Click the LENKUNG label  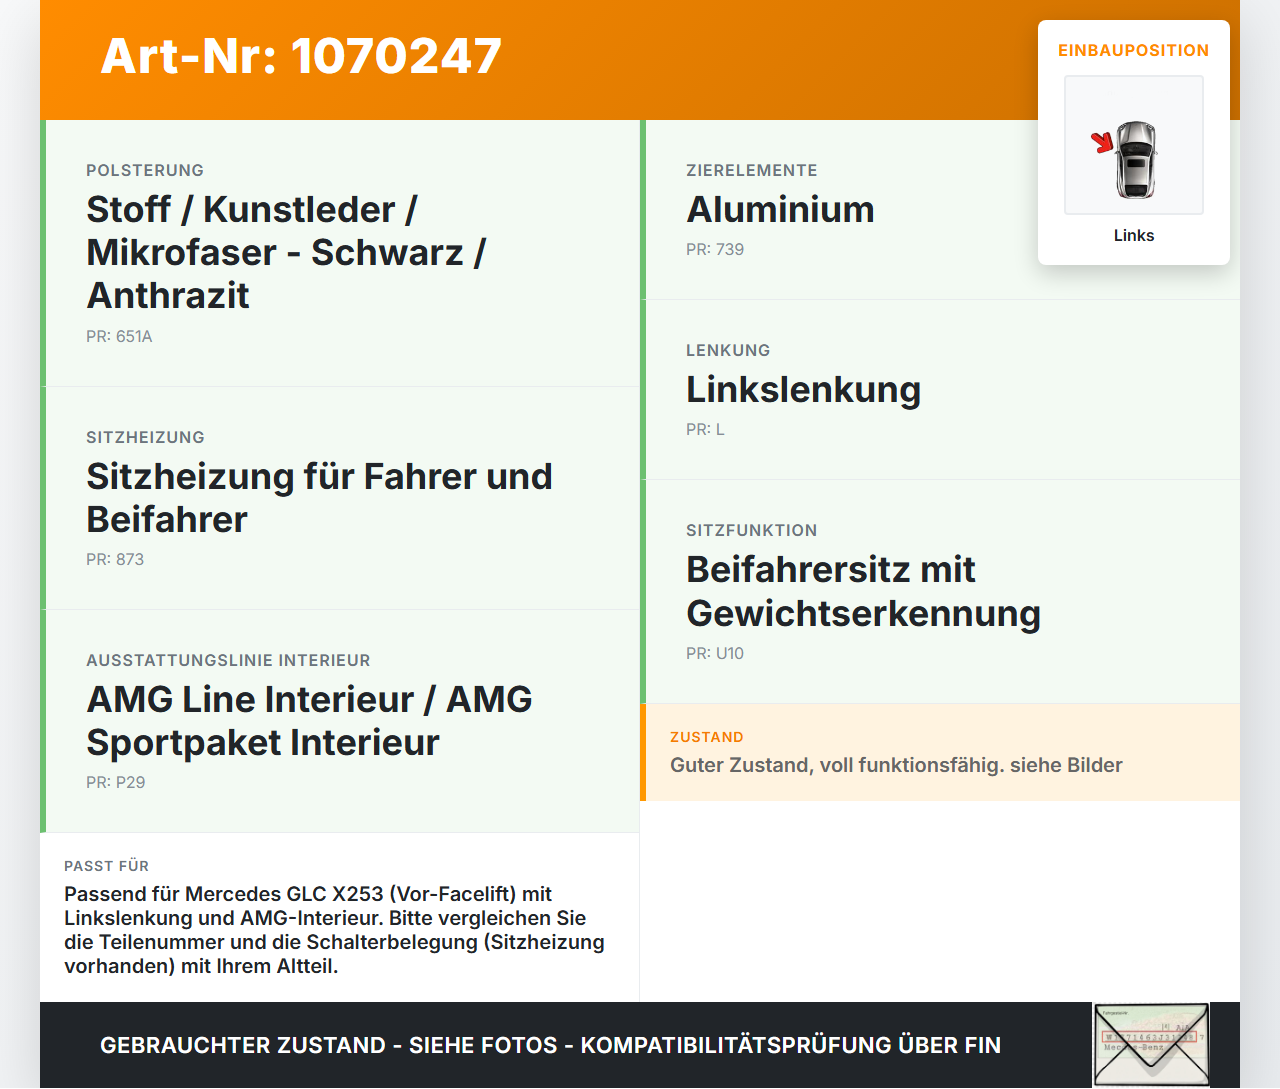(x=728, y=350)
